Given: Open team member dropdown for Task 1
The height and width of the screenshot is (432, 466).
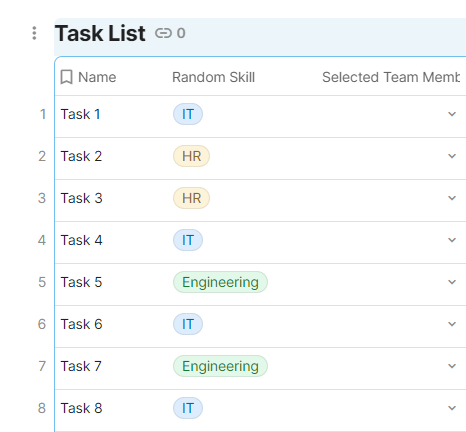Looking at the screenshot, I should pyautogui.click(x=452, y=114).
